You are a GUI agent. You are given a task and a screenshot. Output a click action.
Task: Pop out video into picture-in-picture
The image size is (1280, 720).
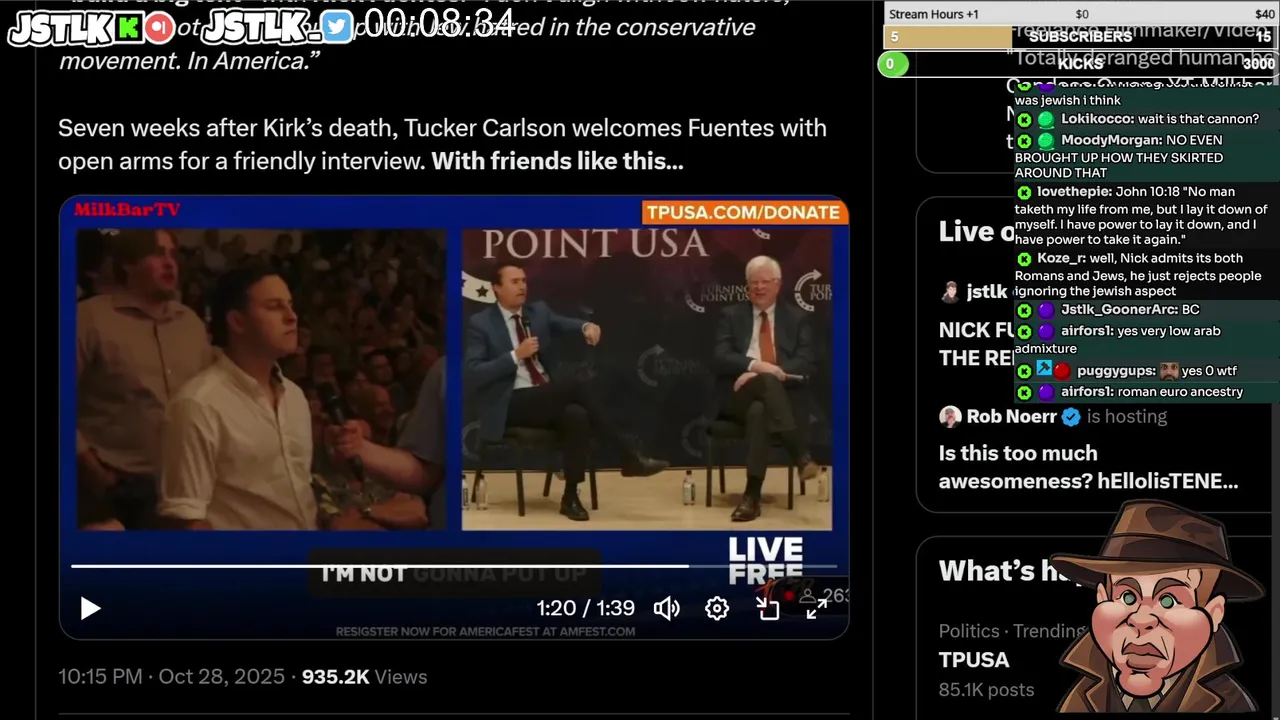[767, 608]
